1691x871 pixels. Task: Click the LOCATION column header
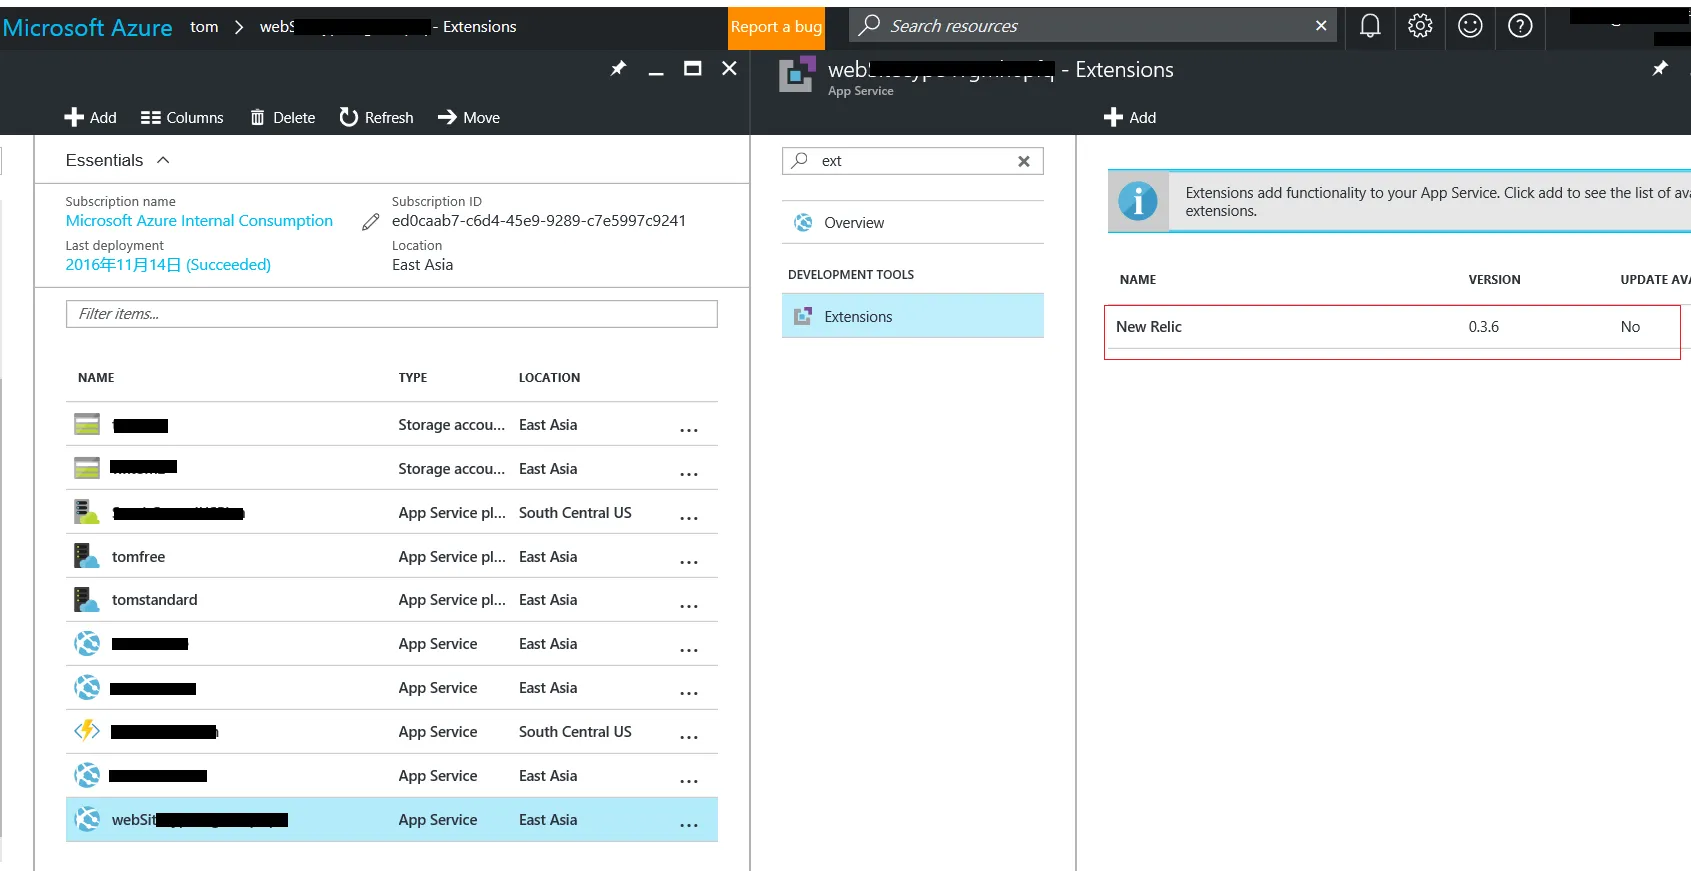(549, 378)
